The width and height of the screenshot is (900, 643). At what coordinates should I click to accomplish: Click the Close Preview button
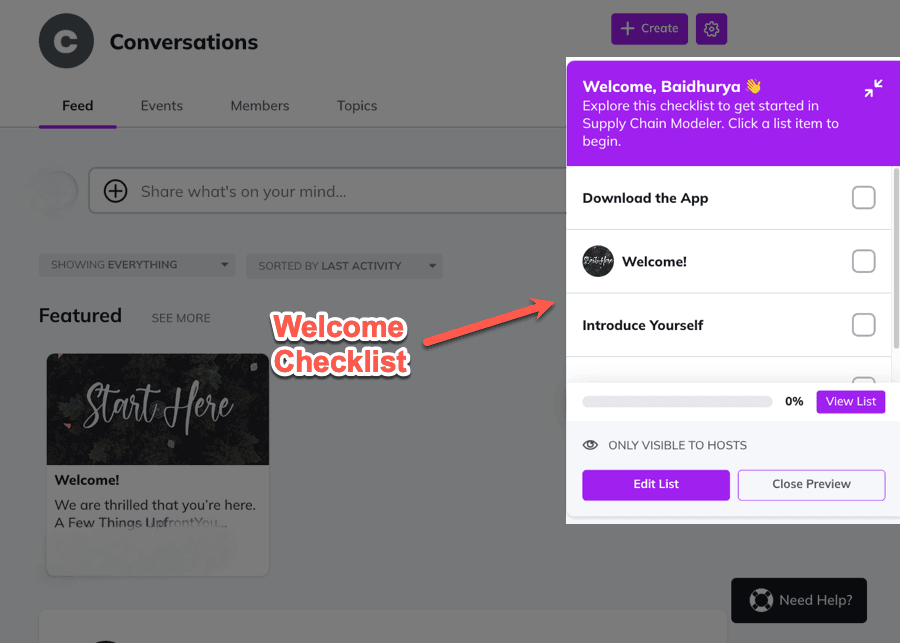811,484
